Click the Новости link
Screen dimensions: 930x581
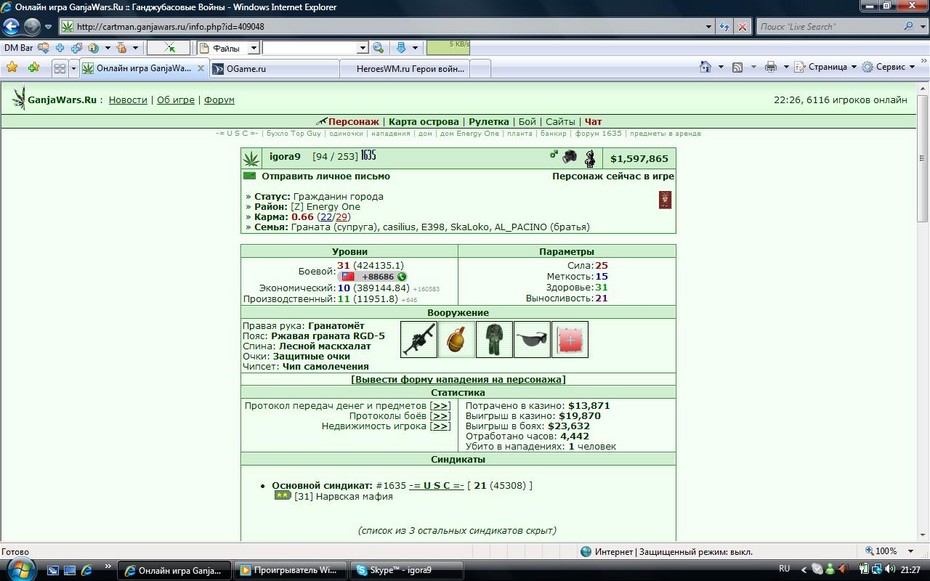[128, 100]
